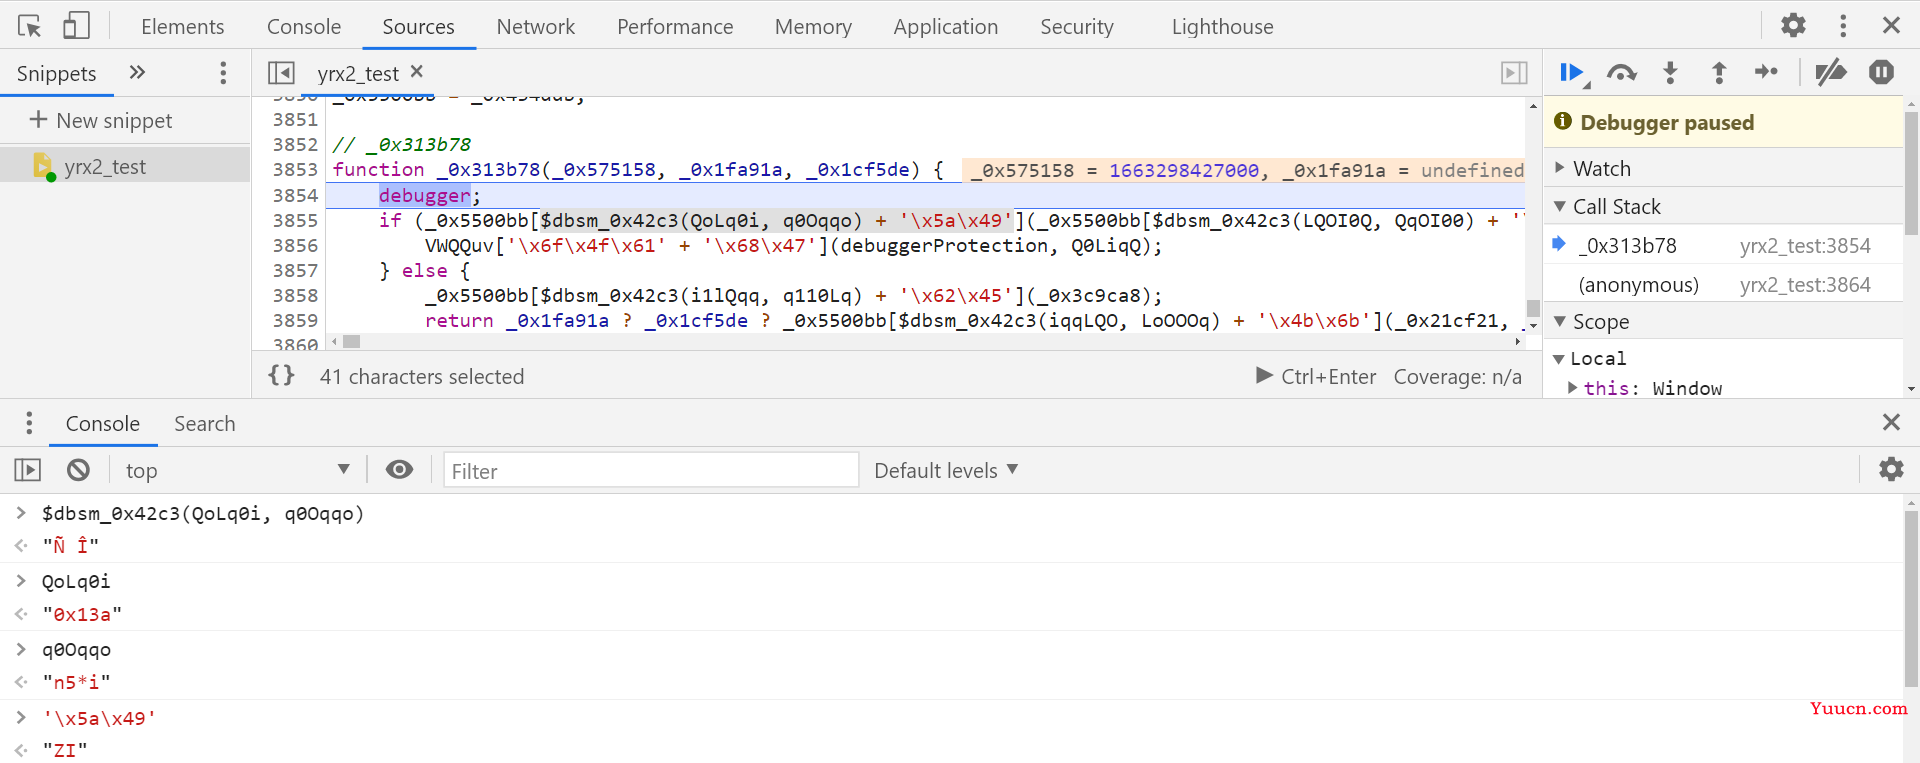Screen dimensions: 1920x763
Task: Click the console entry q0Oqqo
Action: (76, 649)
